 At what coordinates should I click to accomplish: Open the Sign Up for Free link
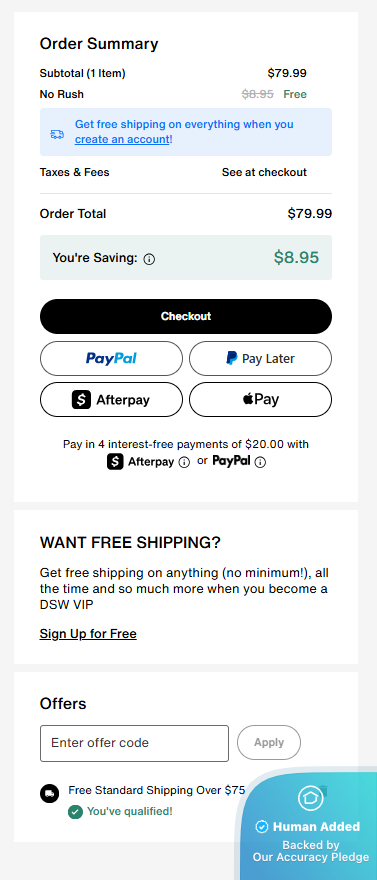88,634
